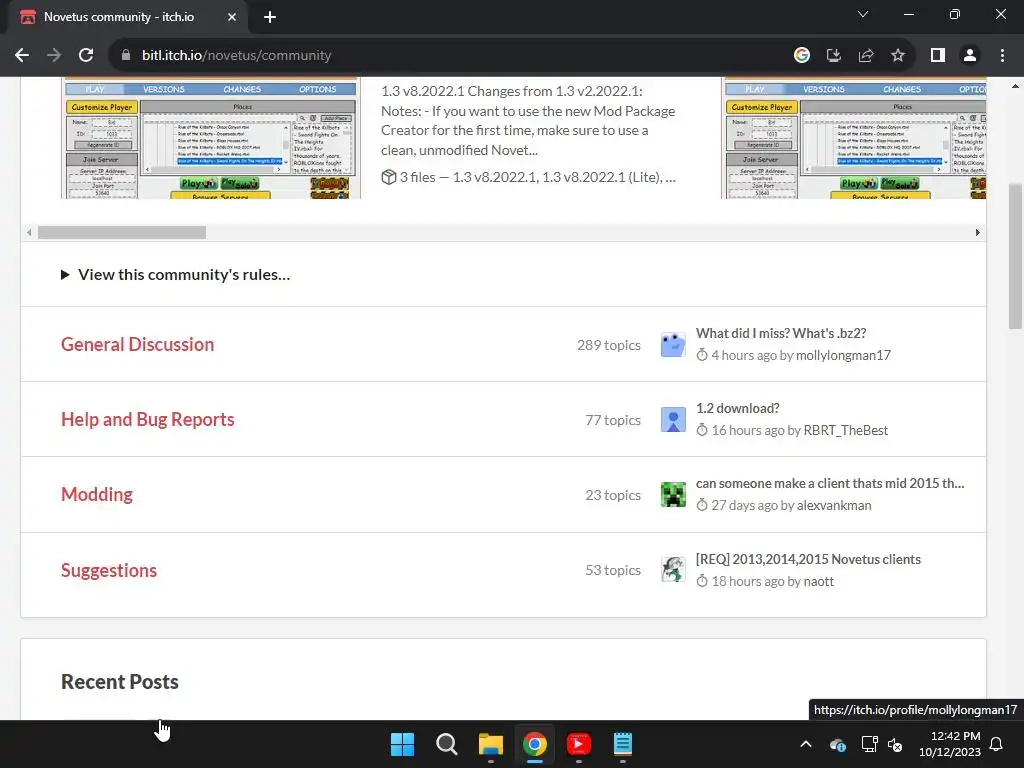Open Chrome's three-dot menu

tap(1002, 56)
